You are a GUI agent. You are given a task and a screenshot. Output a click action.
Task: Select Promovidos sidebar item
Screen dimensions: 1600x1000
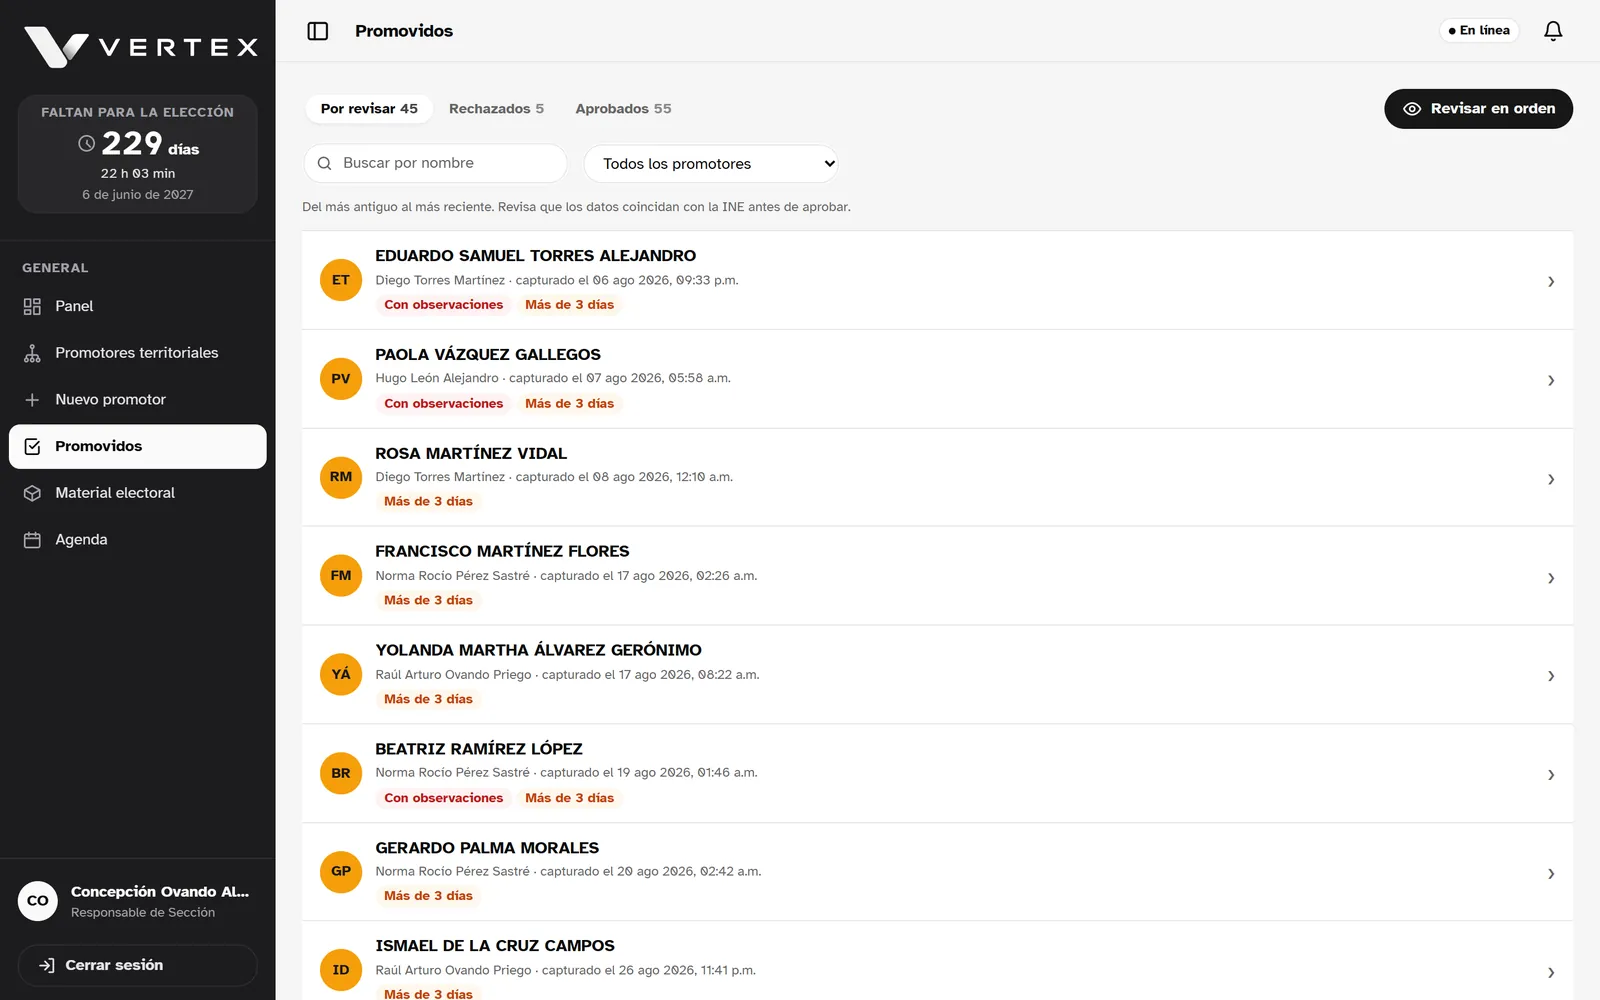[x=138, y=446]
